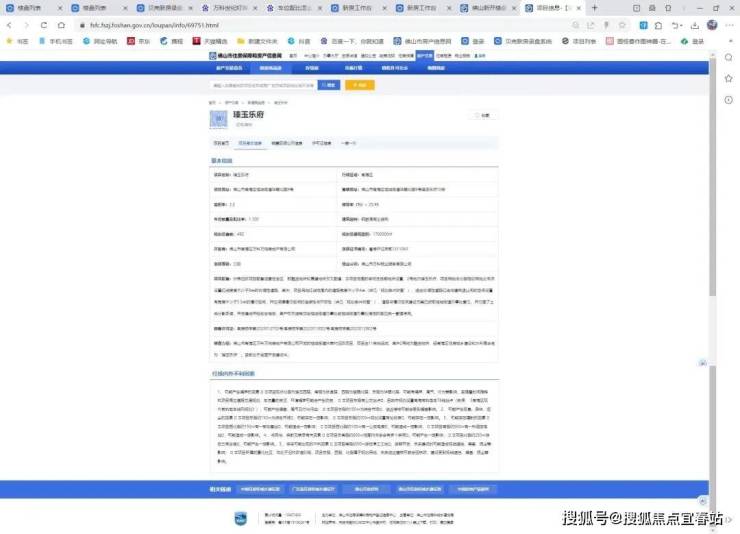740x534 pixels.
Task: Select the first item in blue sub-navigation bar
Action: coord(229,68)
